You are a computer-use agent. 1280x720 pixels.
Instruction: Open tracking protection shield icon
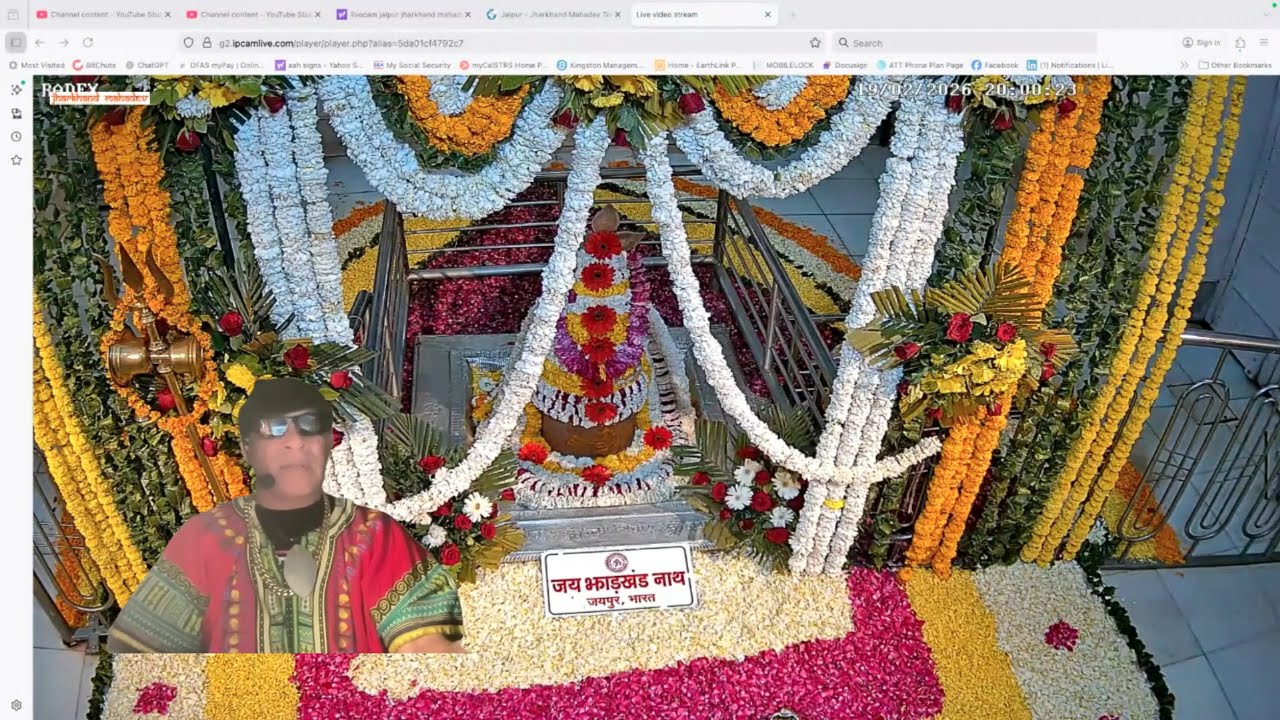pyautogui.click(x=188, y=43)
